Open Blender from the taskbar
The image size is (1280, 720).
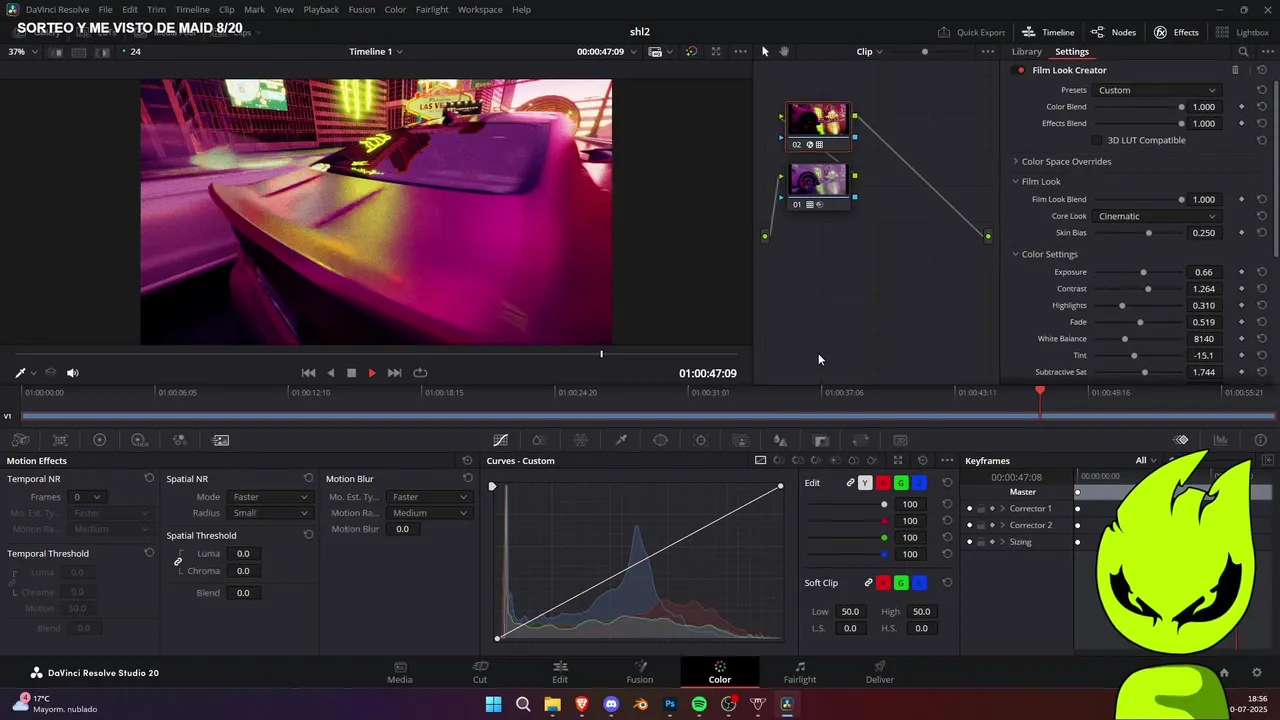pyautogui.click(x=641, y=704)
